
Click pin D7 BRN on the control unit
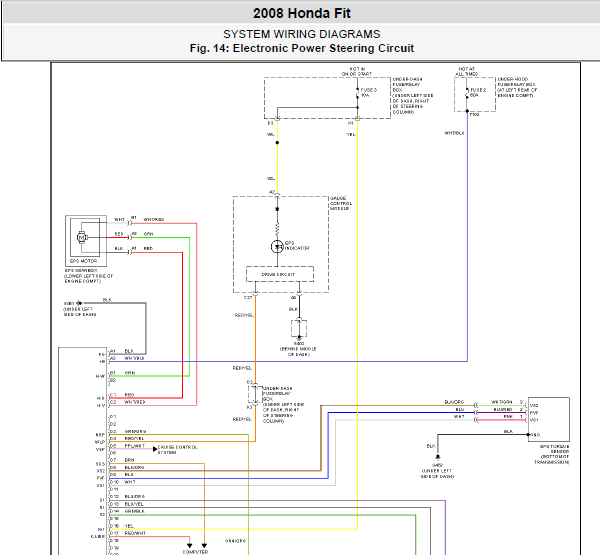(x=122, y=460)
